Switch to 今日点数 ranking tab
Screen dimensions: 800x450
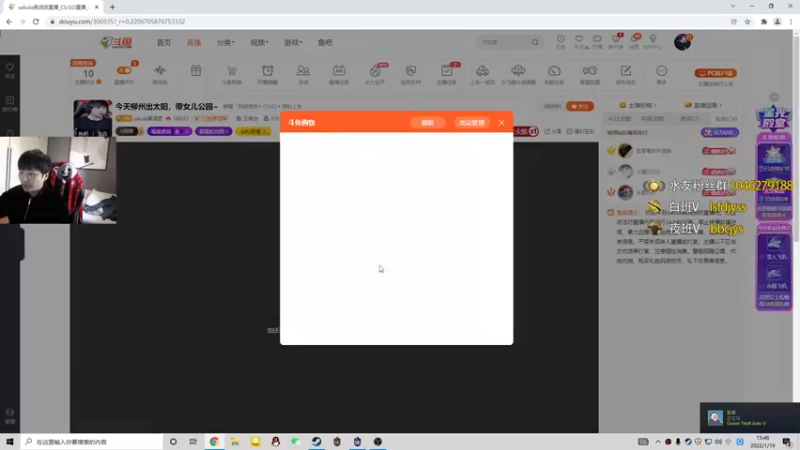[x=619, y=118]
